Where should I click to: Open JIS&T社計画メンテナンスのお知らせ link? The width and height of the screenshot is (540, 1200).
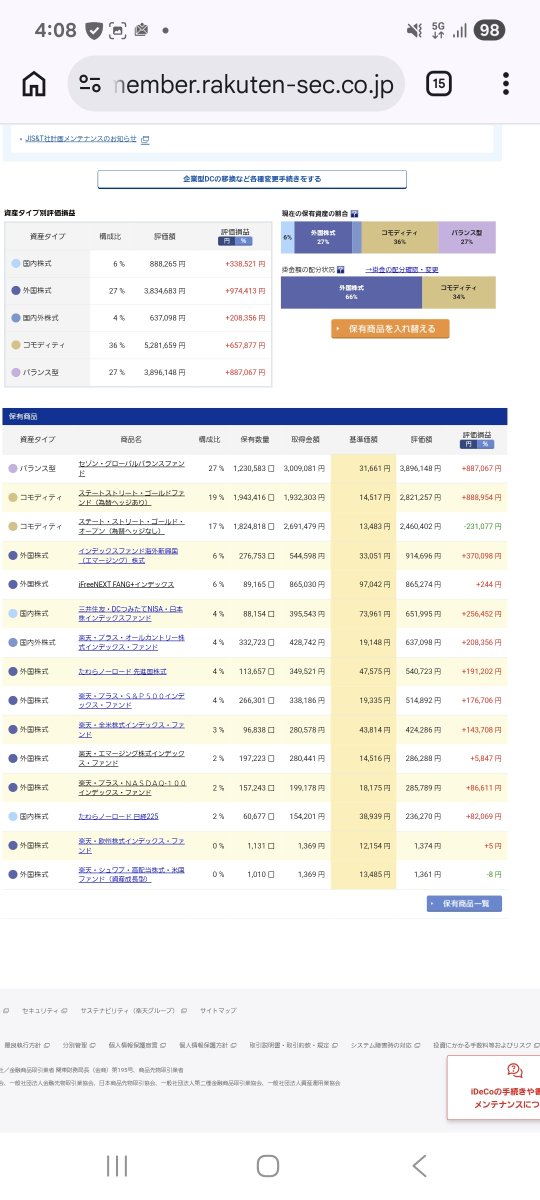click(81, 139)
